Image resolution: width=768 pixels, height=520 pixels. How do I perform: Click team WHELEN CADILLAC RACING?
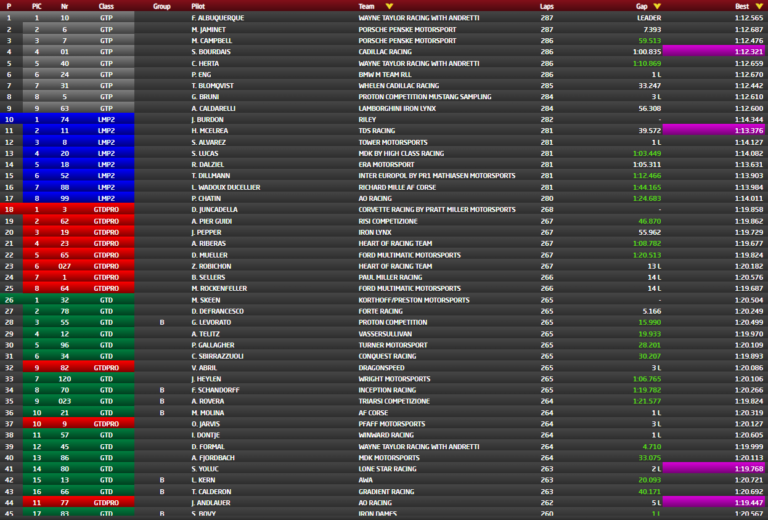pyautogui.click(x=399, y=85)
